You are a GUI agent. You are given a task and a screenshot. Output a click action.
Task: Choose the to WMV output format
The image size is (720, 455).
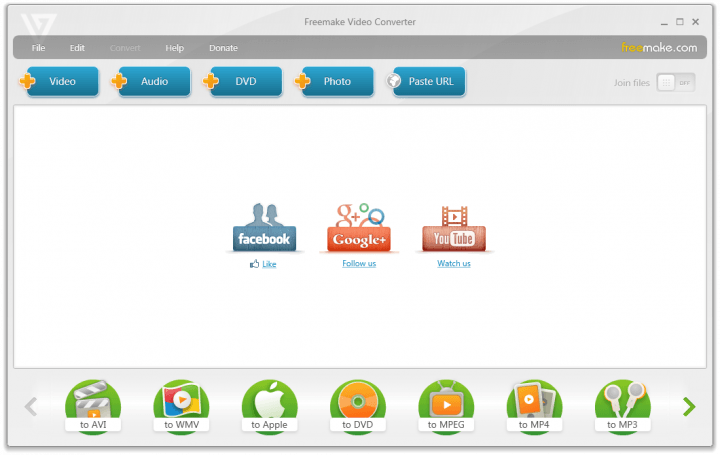181,406
